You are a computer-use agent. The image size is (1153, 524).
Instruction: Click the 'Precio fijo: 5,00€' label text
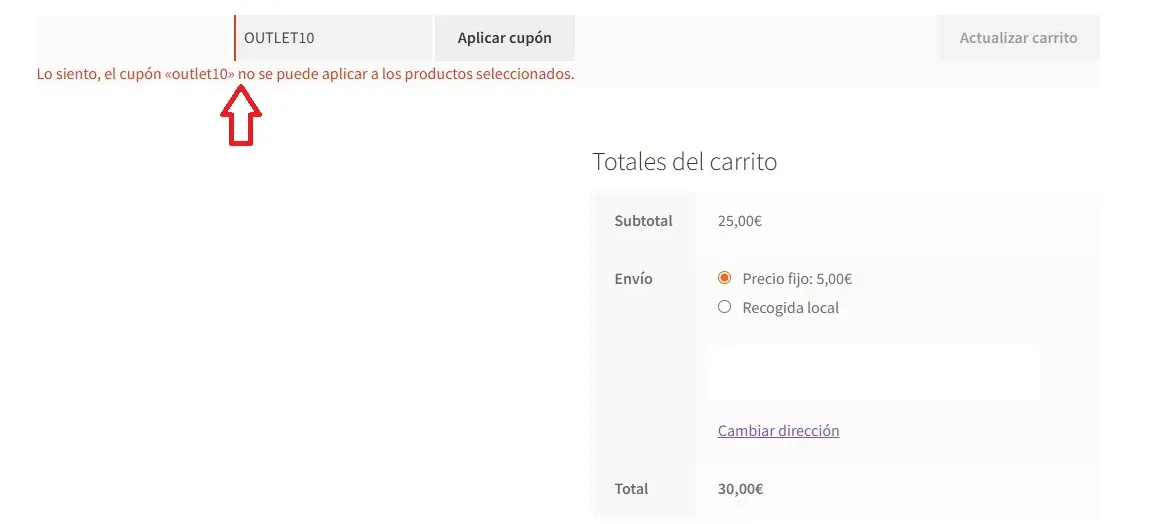pos(797,279)
